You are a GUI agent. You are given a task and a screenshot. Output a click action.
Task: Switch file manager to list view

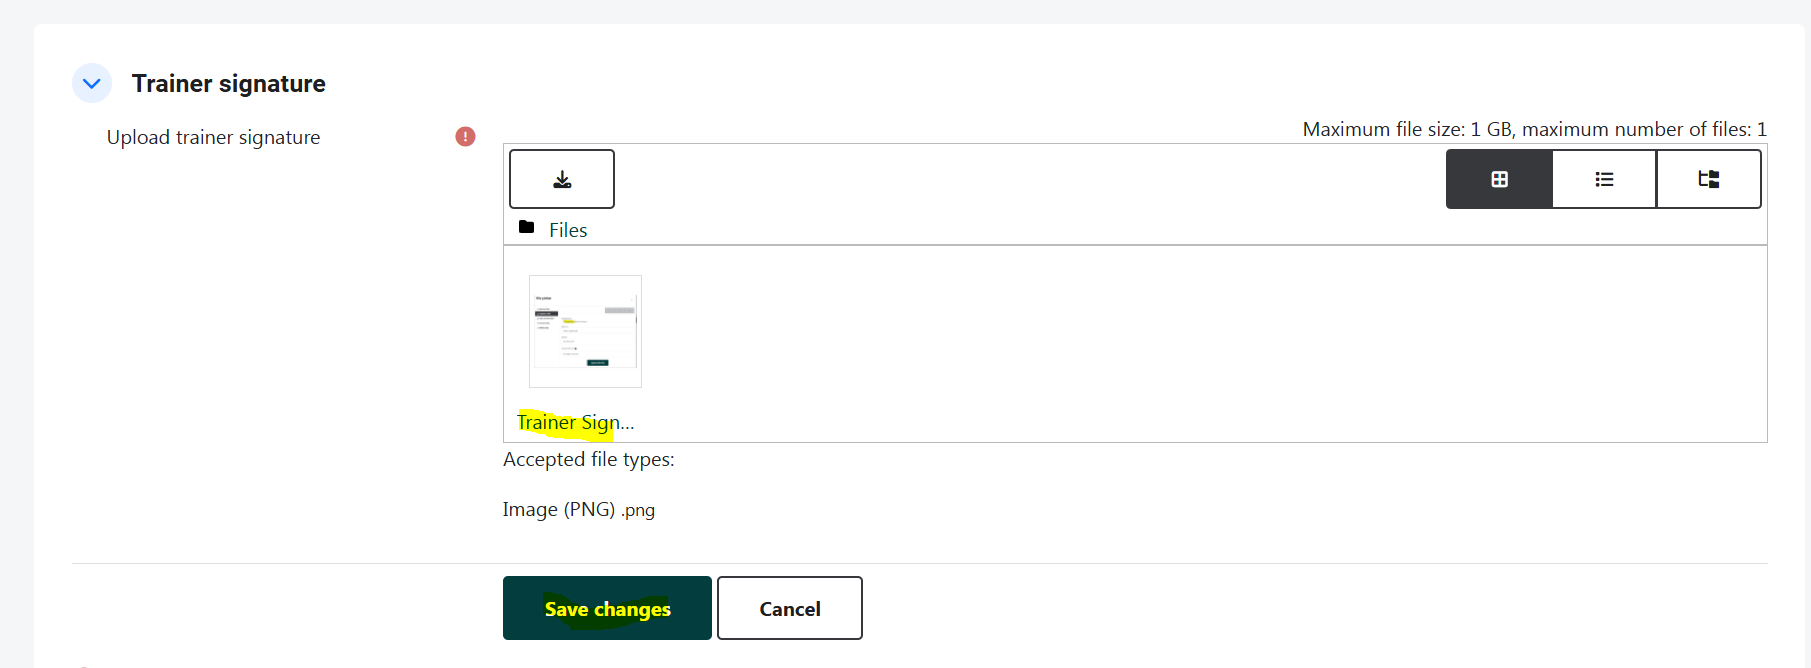pyautogui.click(x=1604, y=179)
